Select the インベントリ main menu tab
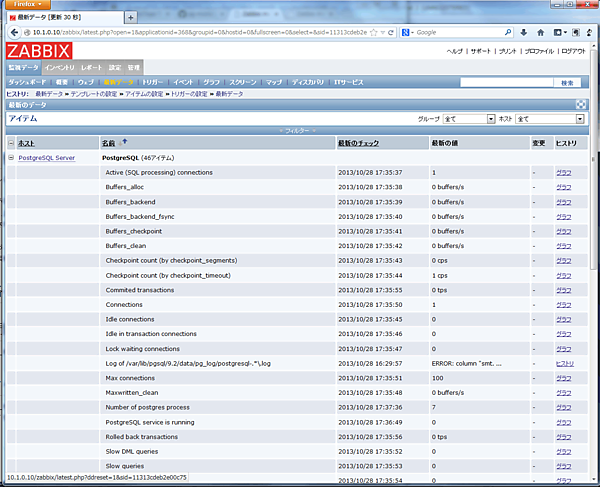The height and width of the screenshot is (487, 600). (x=60, y=67)
